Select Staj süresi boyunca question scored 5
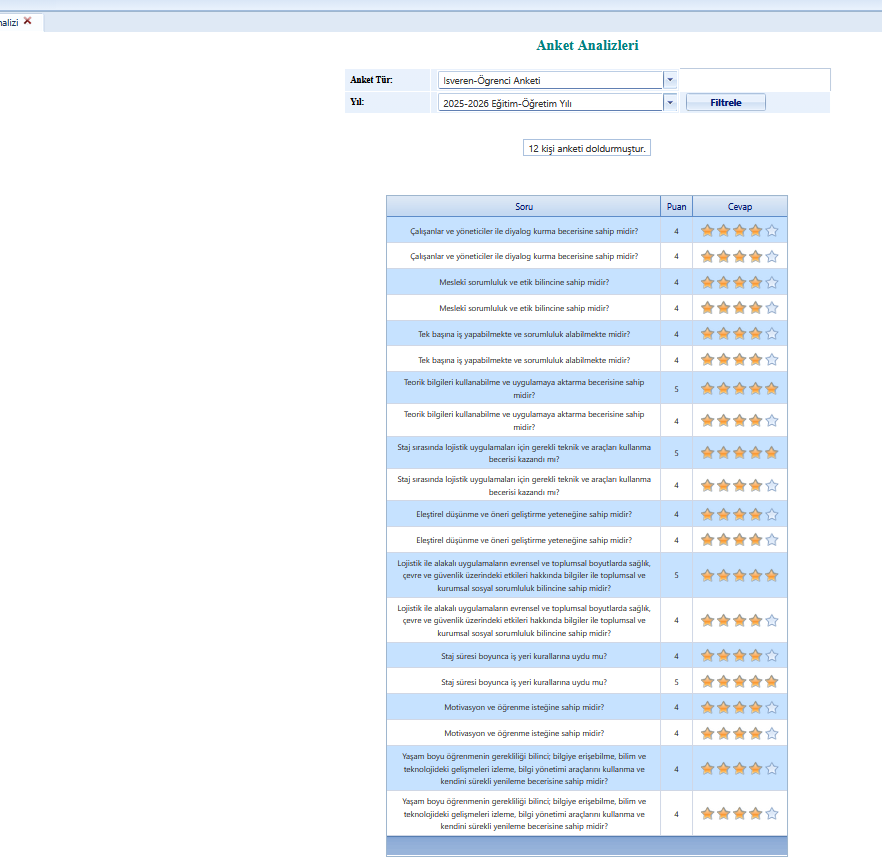 524,682
